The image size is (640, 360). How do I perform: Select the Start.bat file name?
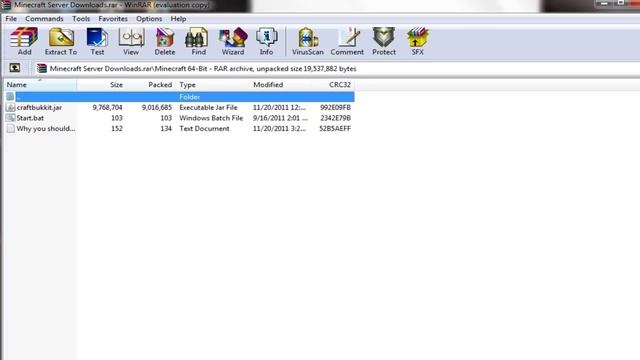(30, 118)
